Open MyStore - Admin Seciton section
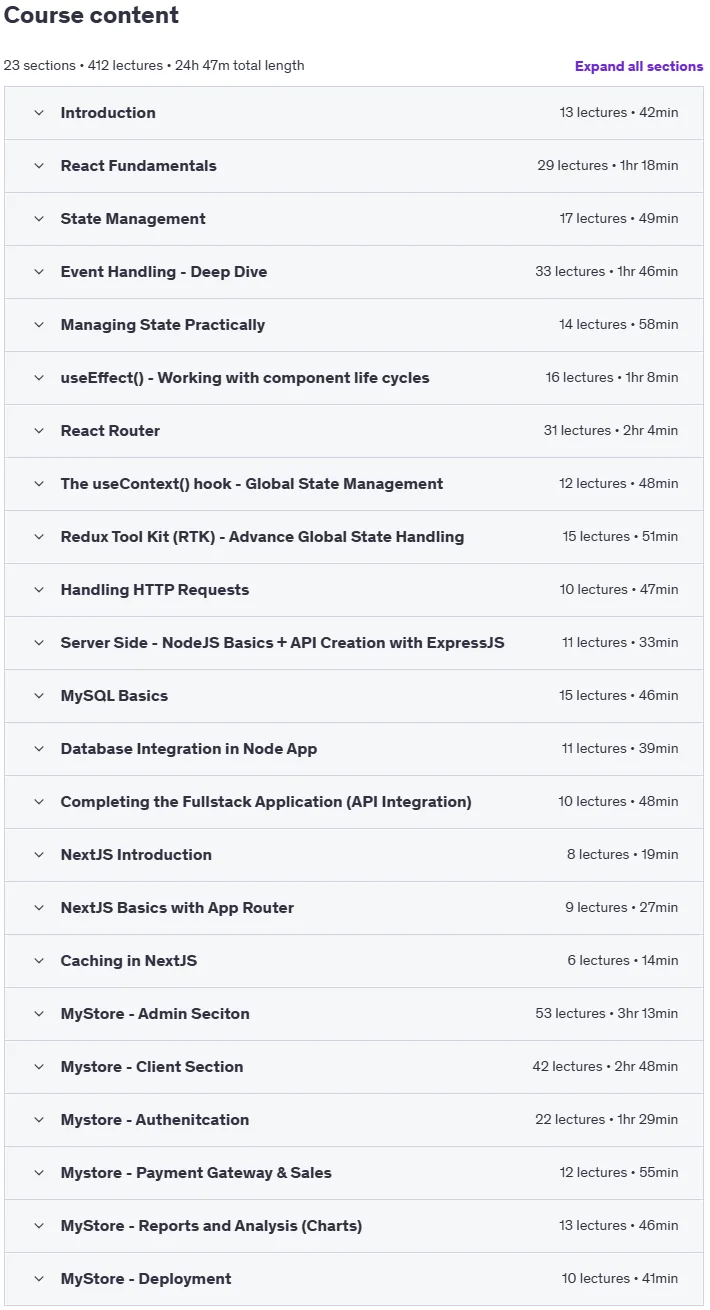Image resolution: width=710 pixels, height=1310 pixels. point(354,1014)
